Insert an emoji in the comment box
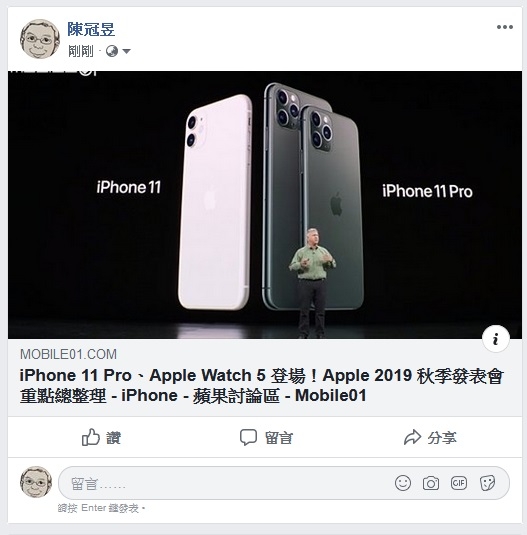The width and height of the screenshot is (527, 535). [402, 483]
